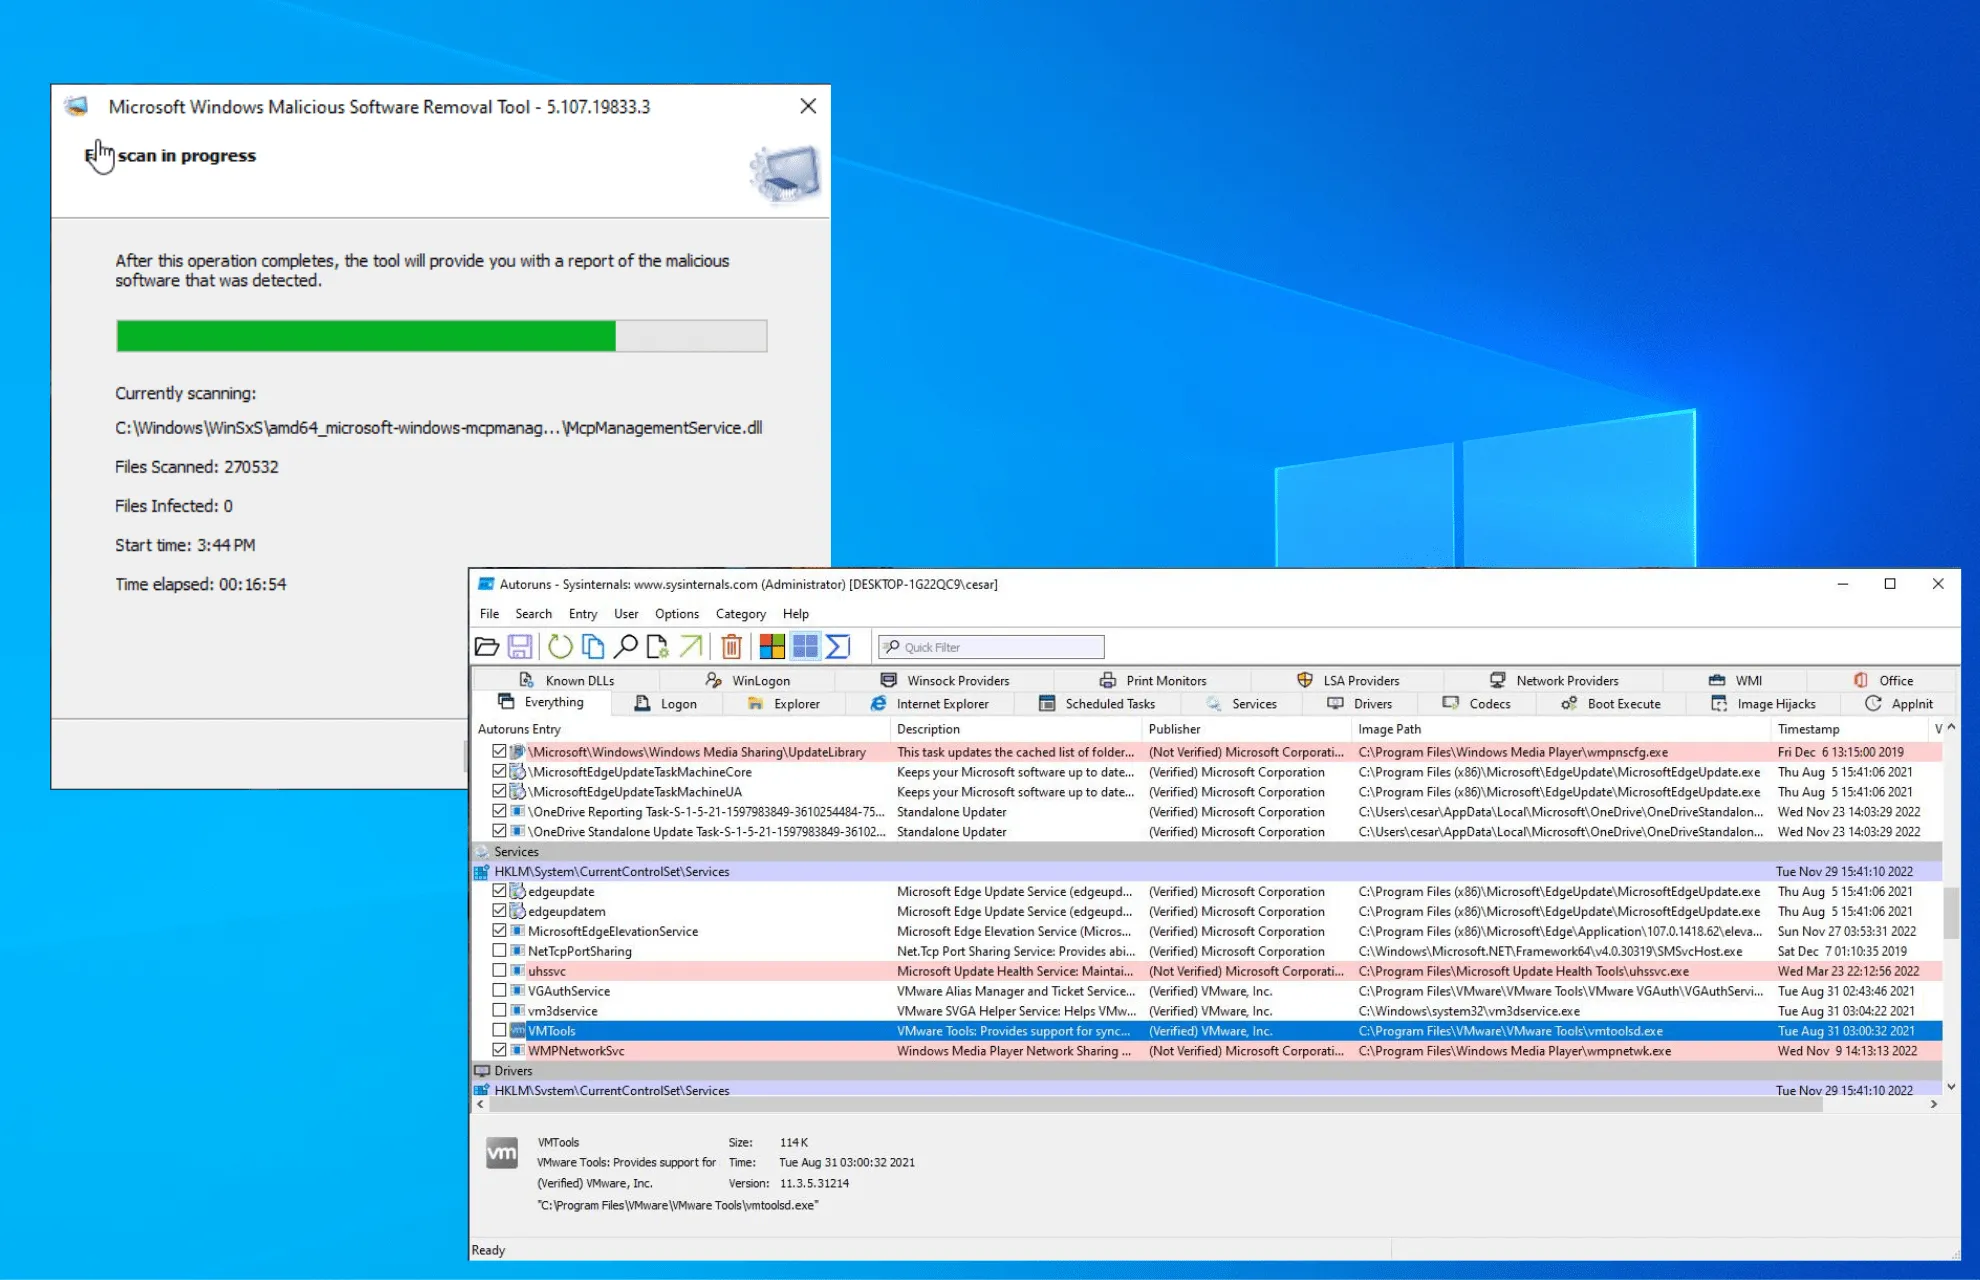Enable the NetTcpPortSharing service checkbox
Screen dimensions: 1980x1280
coord(499,951)
